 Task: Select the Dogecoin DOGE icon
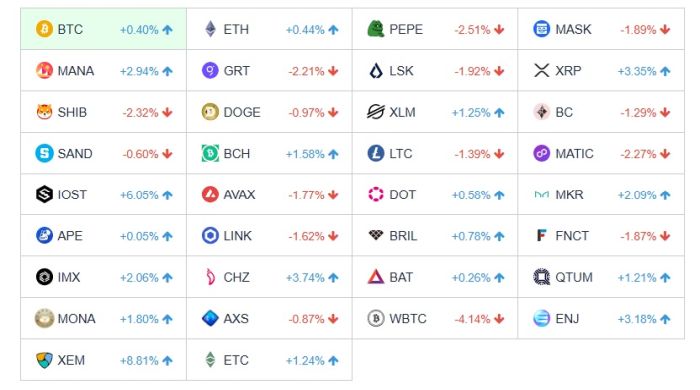pos(210,112)
